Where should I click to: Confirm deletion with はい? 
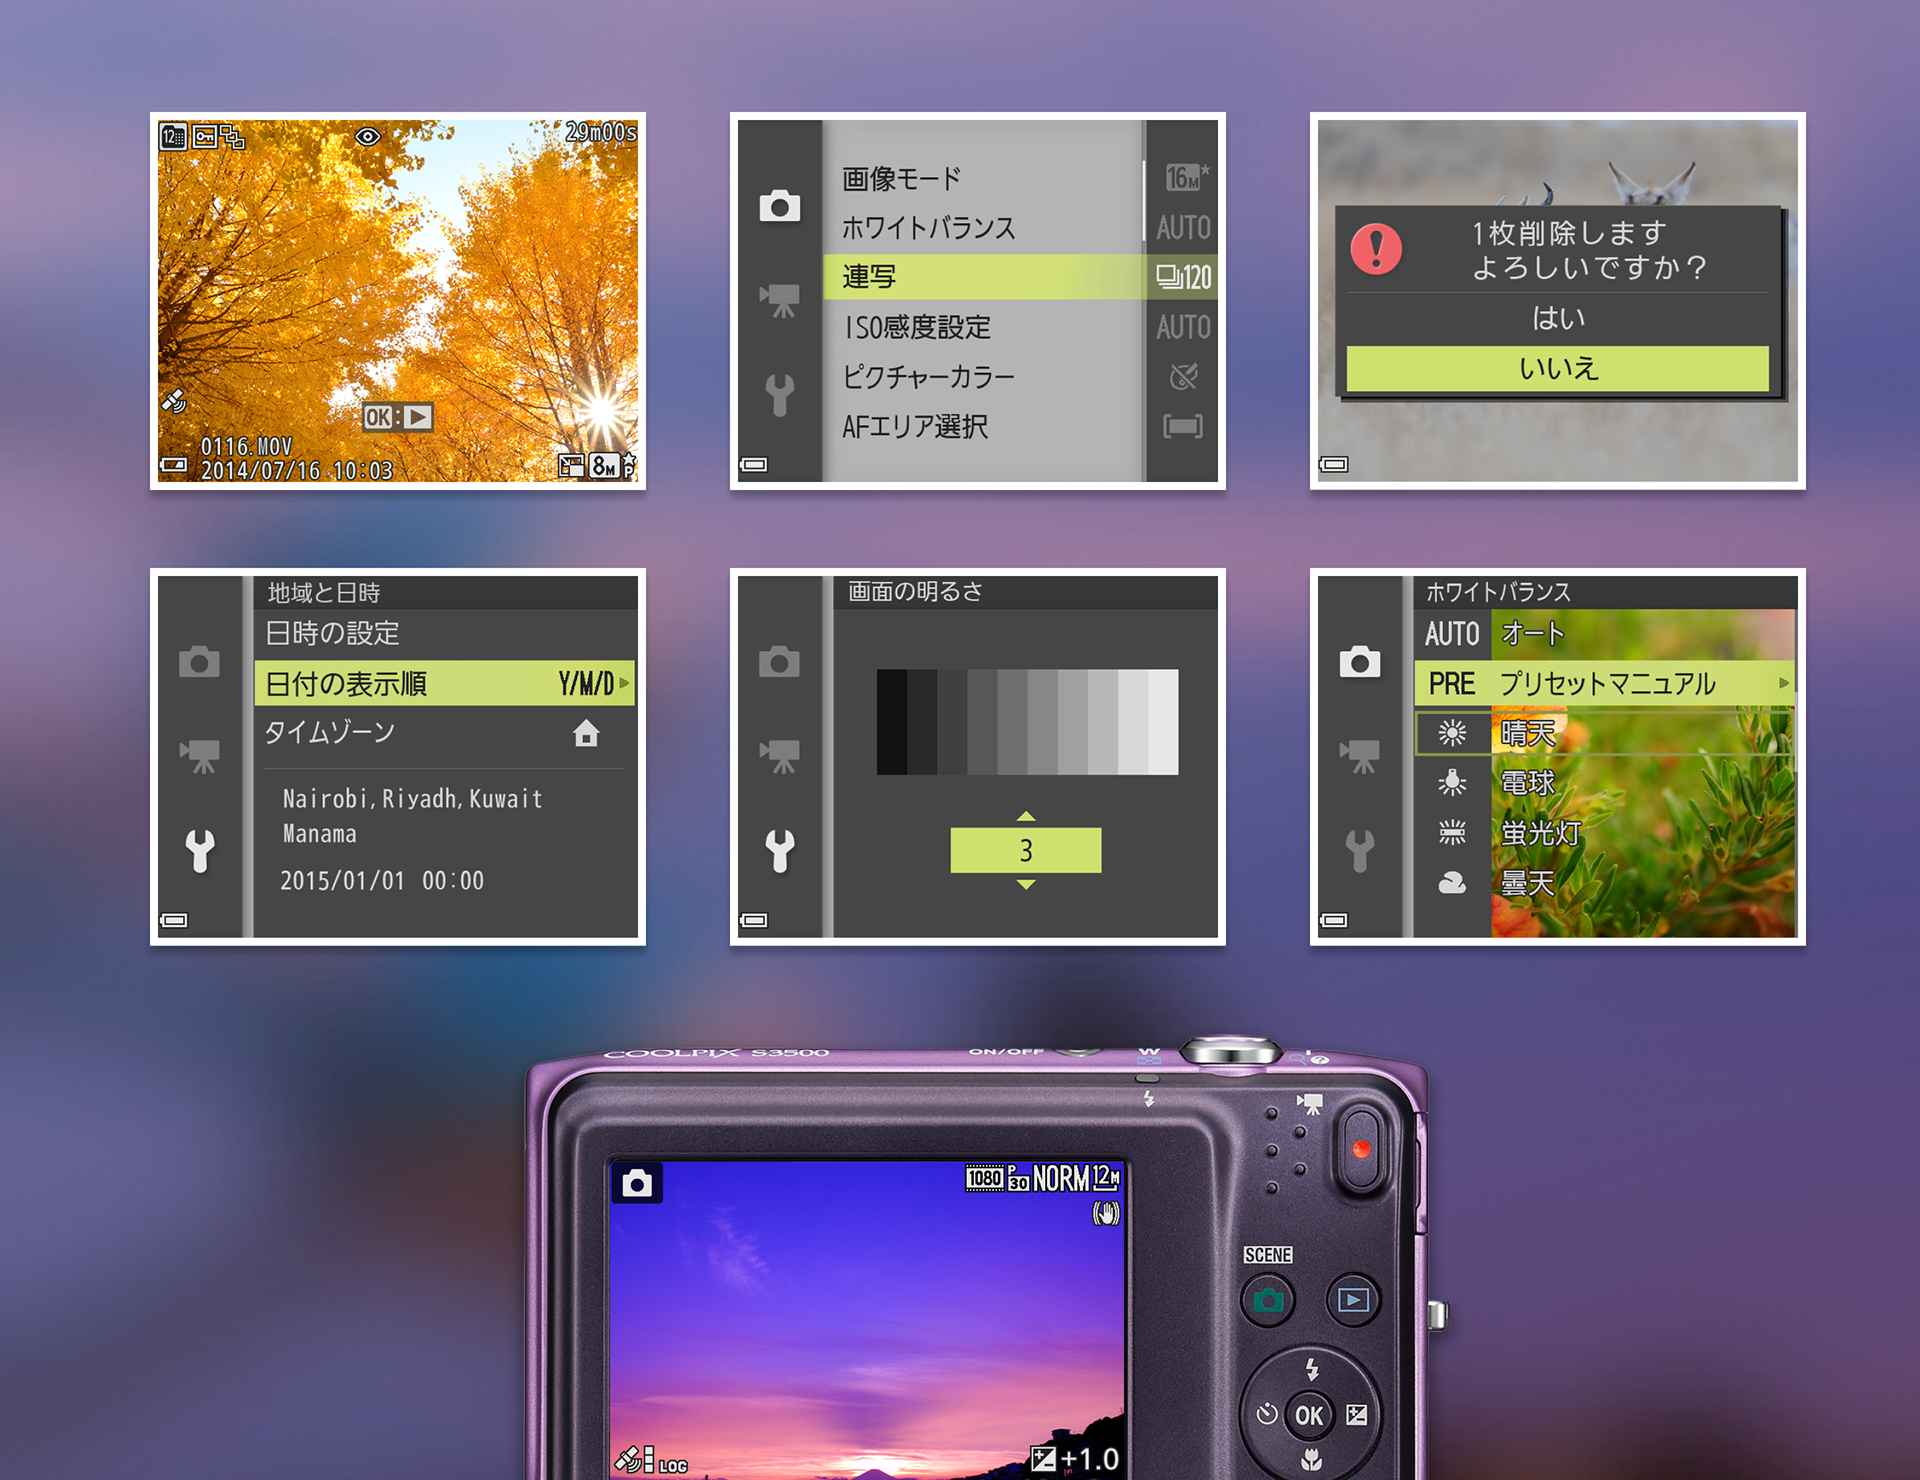(1558, 318)
